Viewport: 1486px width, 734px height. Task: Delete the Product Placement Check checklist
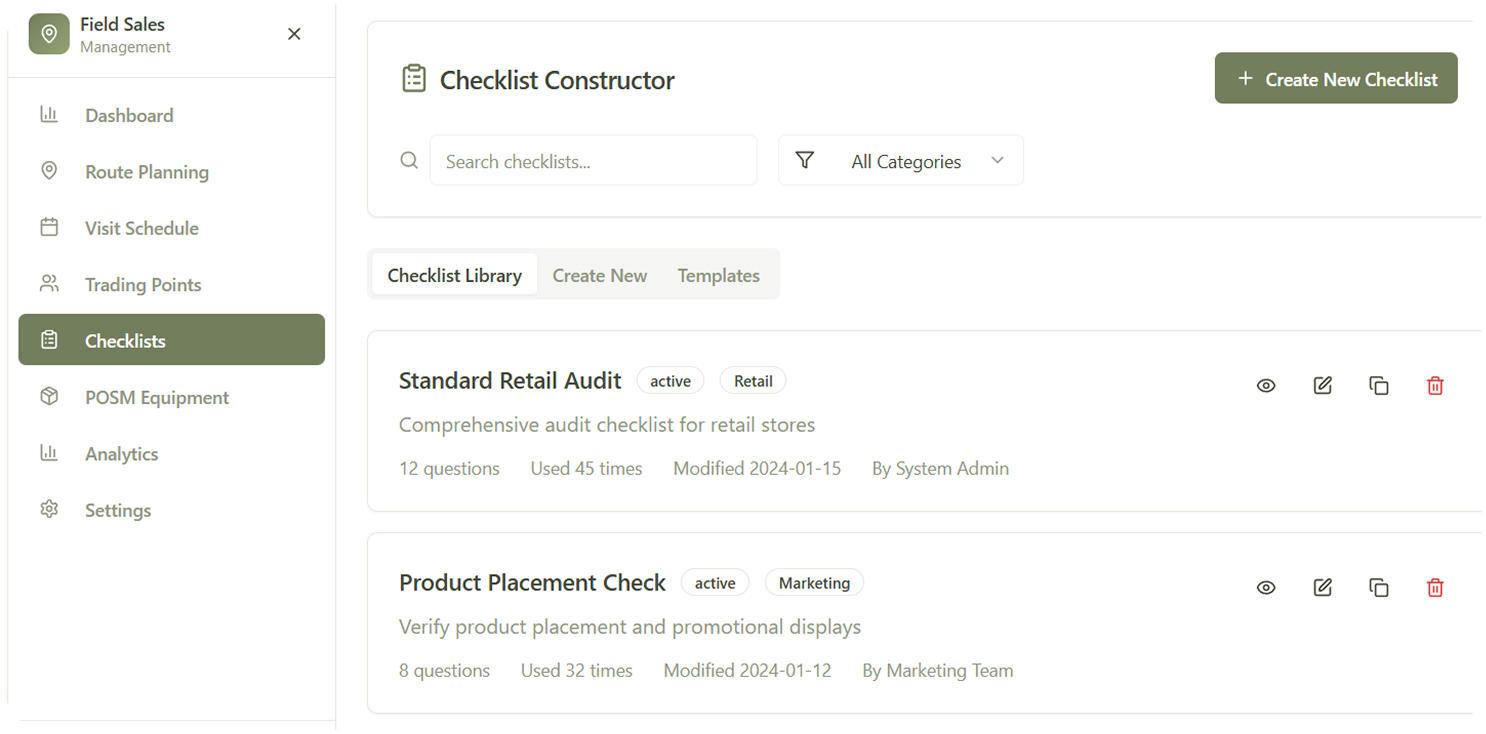1435,587
